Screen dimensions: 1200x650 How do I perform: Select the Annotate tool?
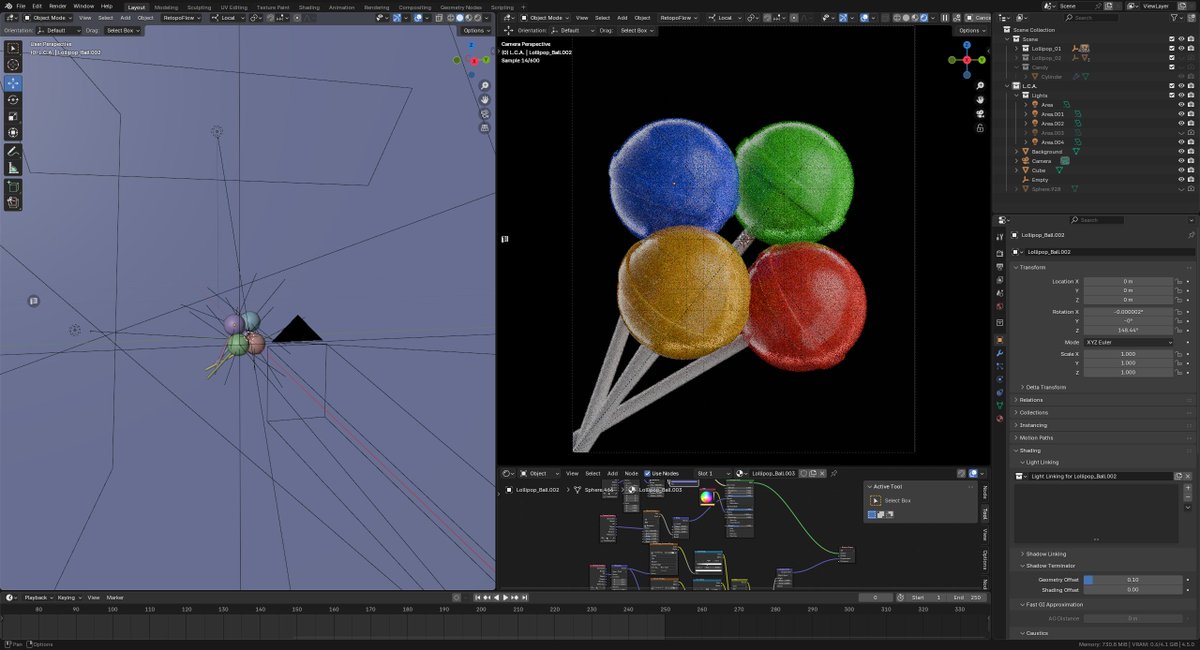(13, 151)
